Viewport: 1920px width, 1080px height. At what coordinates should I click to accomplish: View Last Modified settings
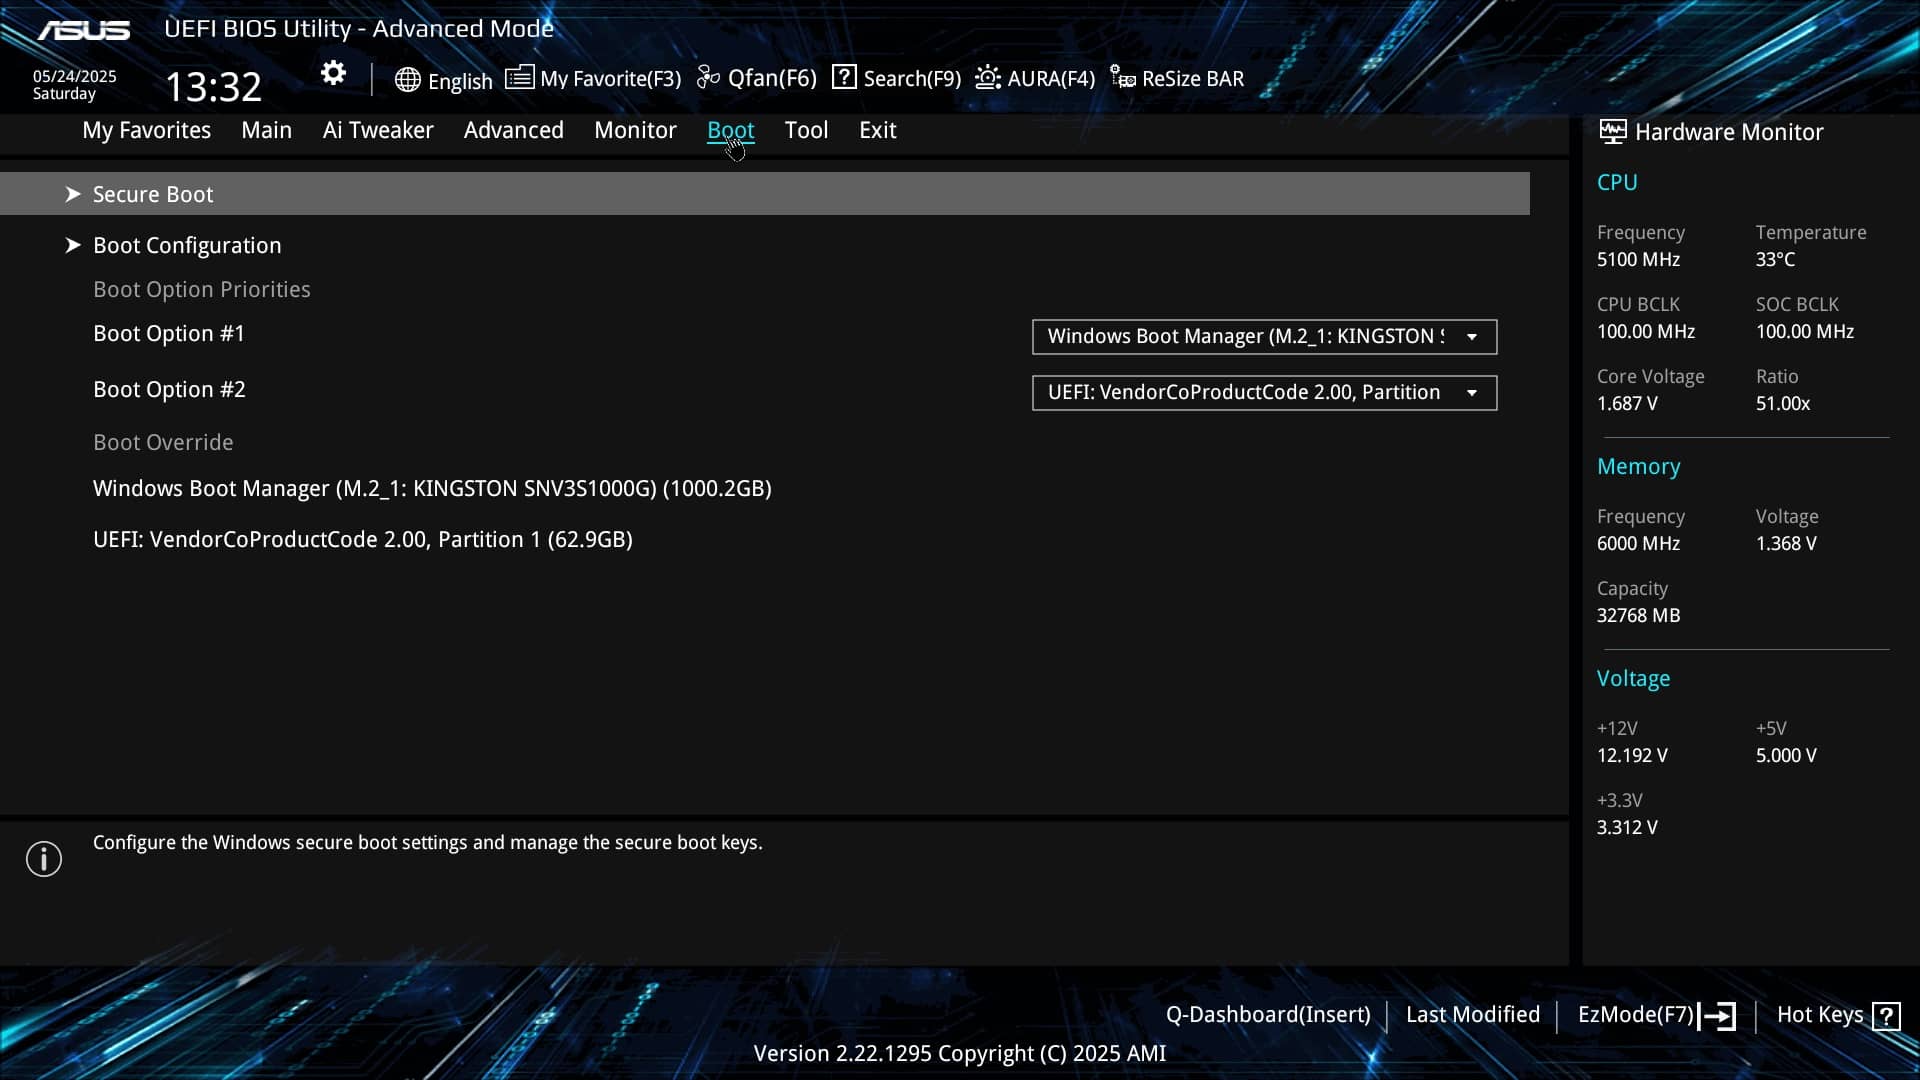point(1472,1015)
